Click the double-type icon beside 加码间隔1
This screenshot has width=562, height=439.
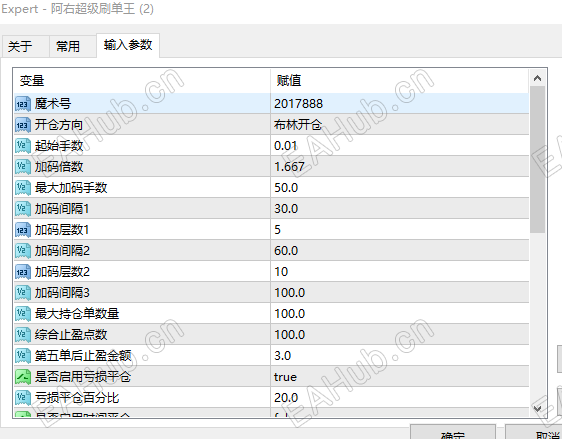click(23, 209)
